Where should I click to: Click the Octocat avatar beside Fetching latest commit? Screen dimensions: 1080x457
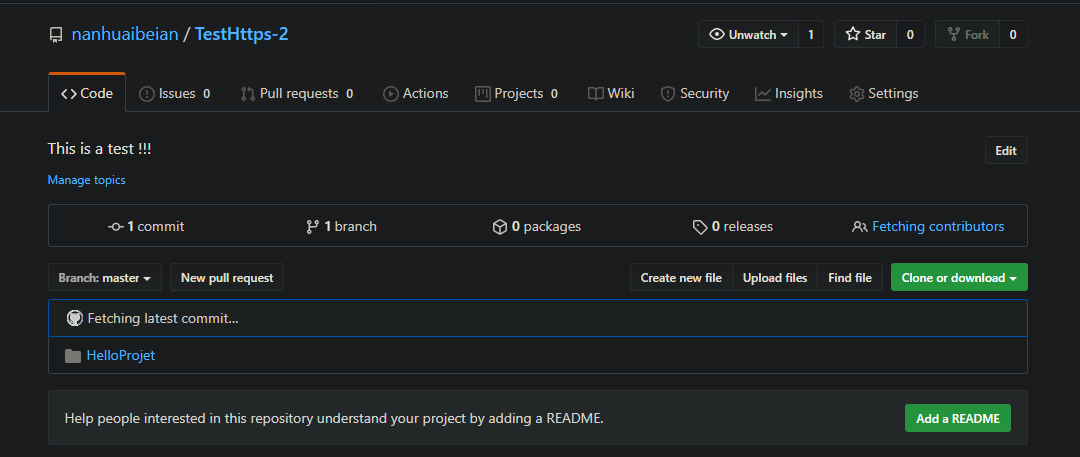point(74,318)
